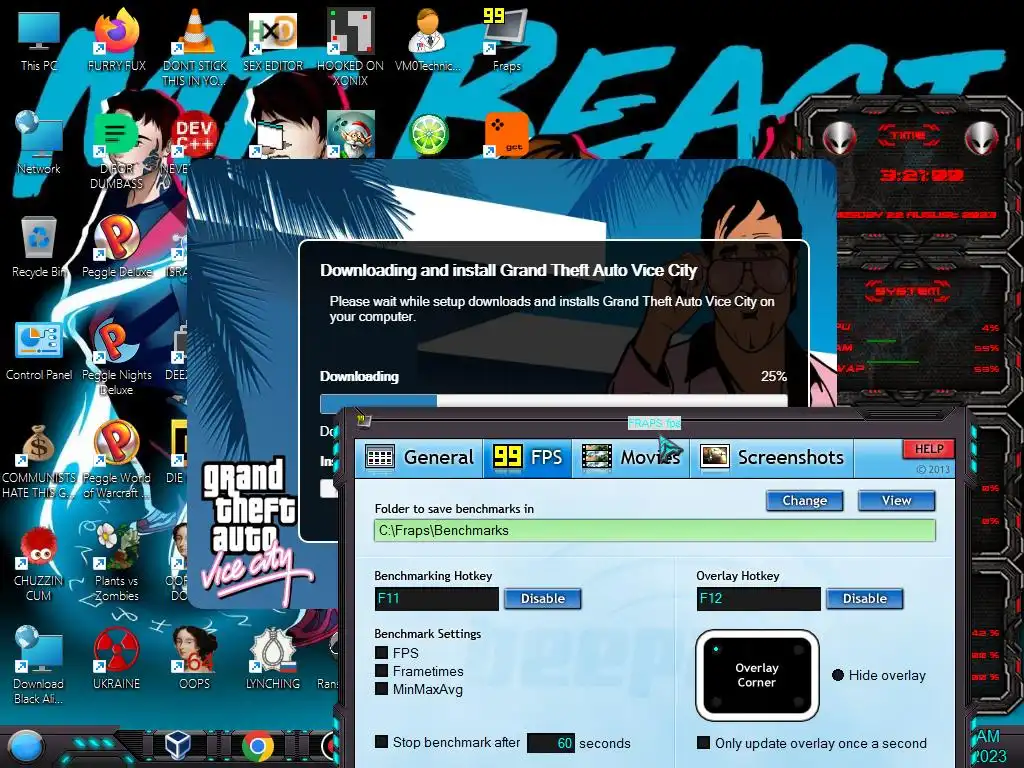Click the stop benchmark seconds field

tap(551, 743)
